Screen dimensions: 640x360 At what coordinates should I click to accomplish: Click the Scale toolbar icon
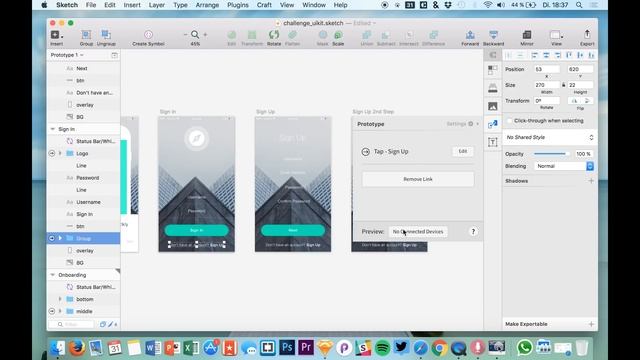point(338,35)
